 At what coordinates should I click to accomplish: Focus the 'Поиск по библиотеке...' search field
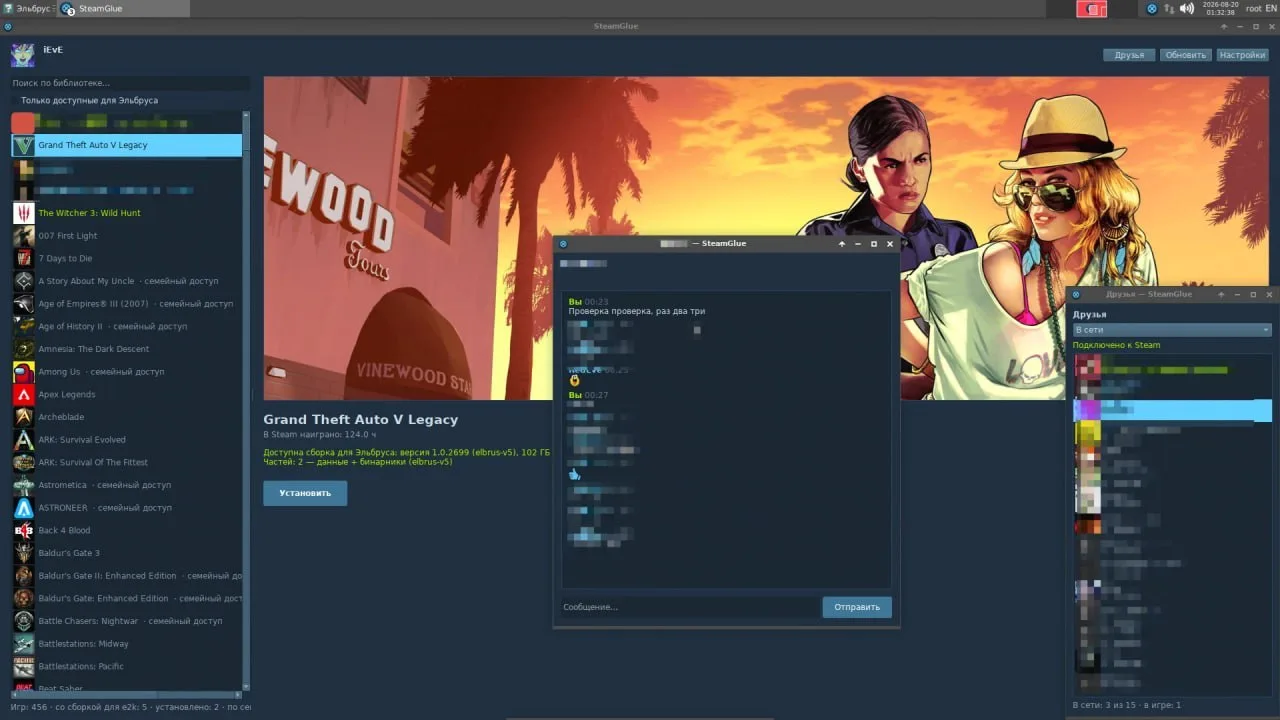pos(130,83)
